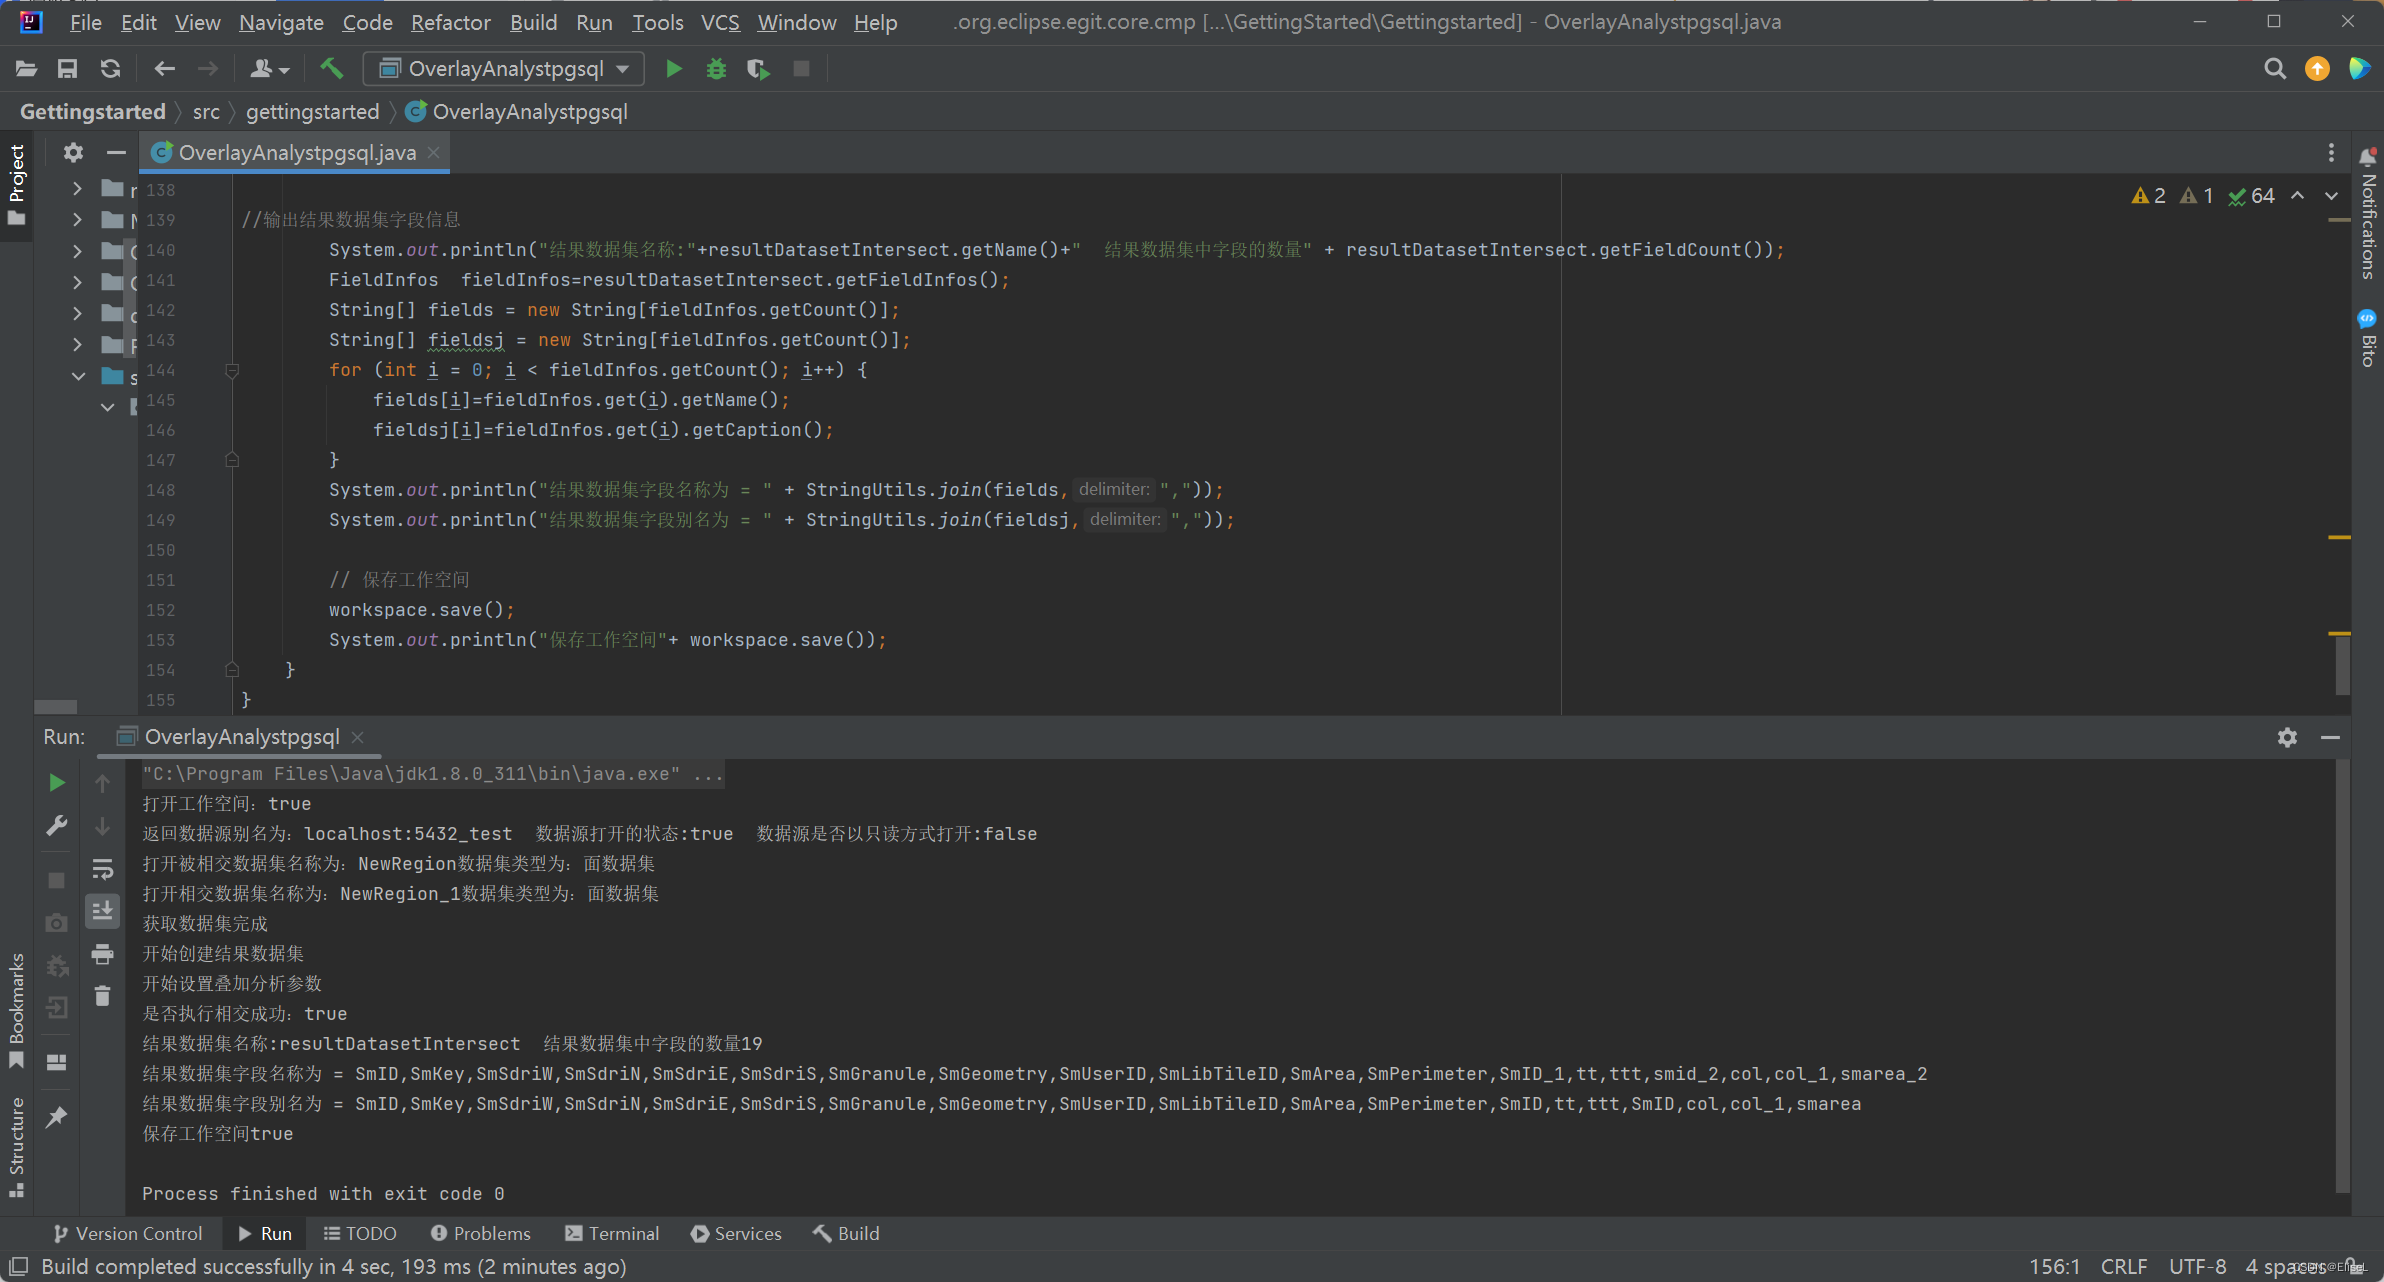
Task: Switch to the Terminal tool tab
Action: [x=612, y=1233]
